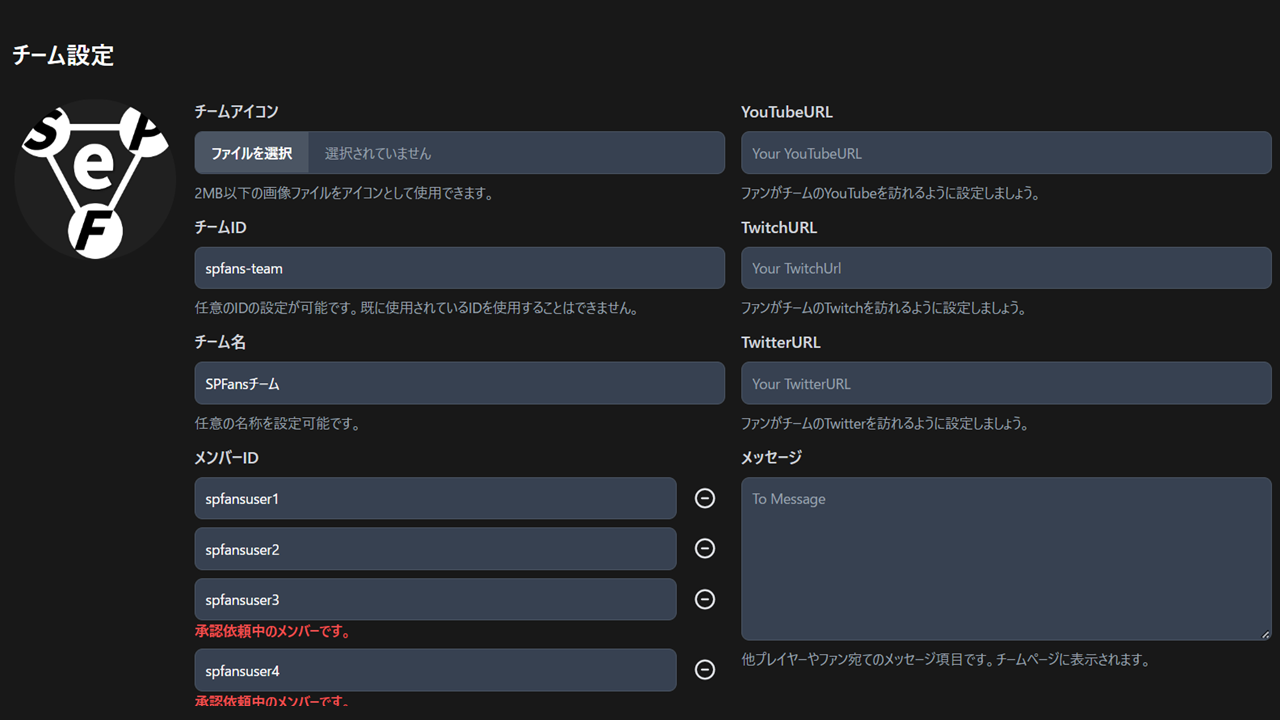Focus the spfansuser2 member ID field
This screenshot has height=720, width=1280.
tap(436, 549)
